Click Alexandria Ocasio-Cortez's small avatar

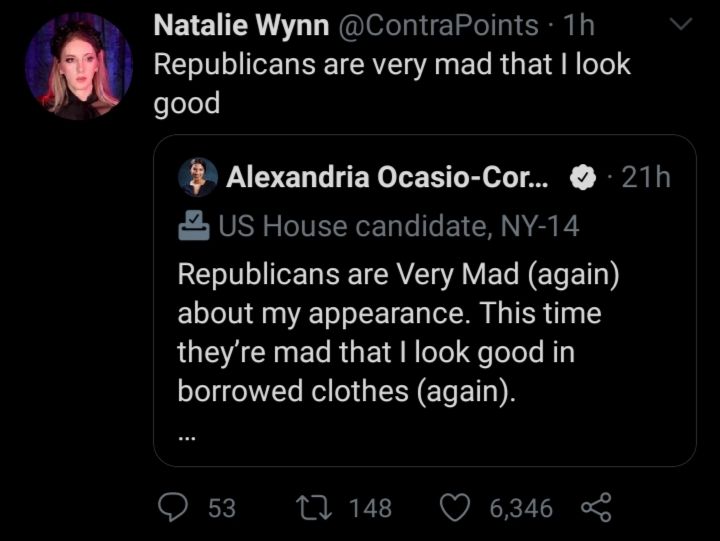(197, 178)
